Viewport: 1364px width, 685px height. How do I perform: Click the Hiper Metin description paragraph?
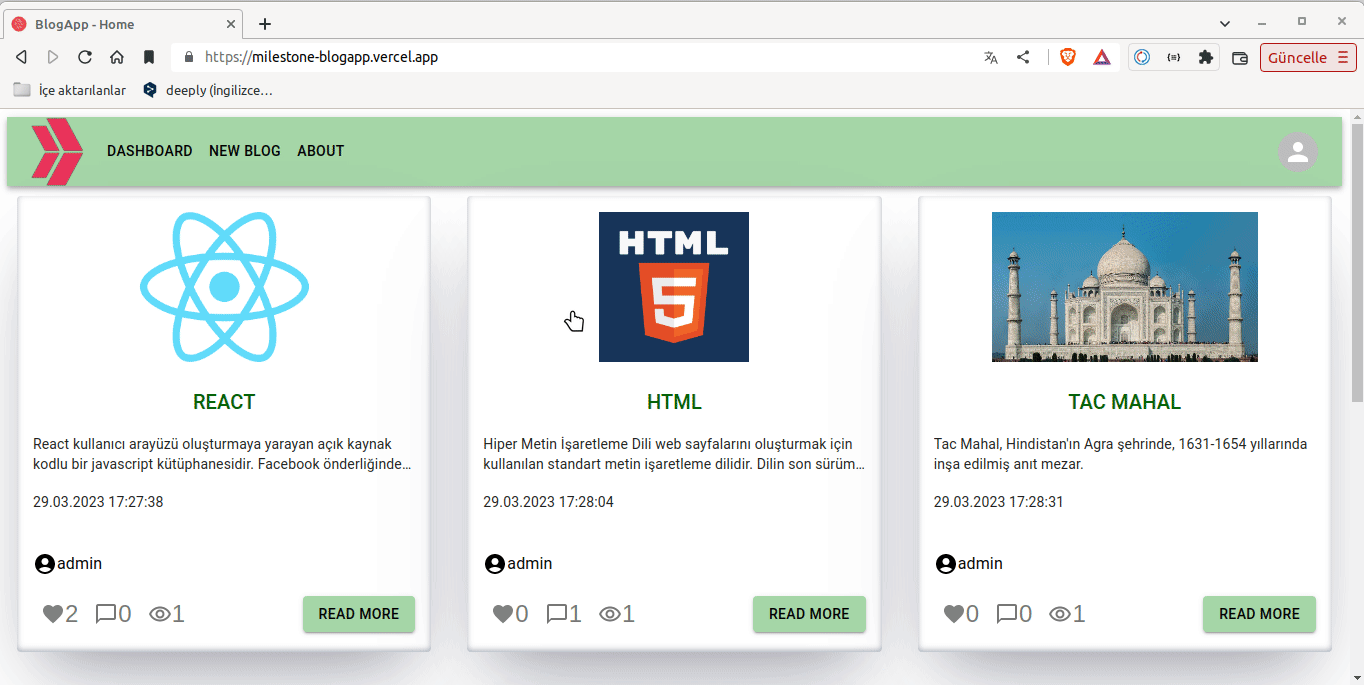tap(674, 454)
